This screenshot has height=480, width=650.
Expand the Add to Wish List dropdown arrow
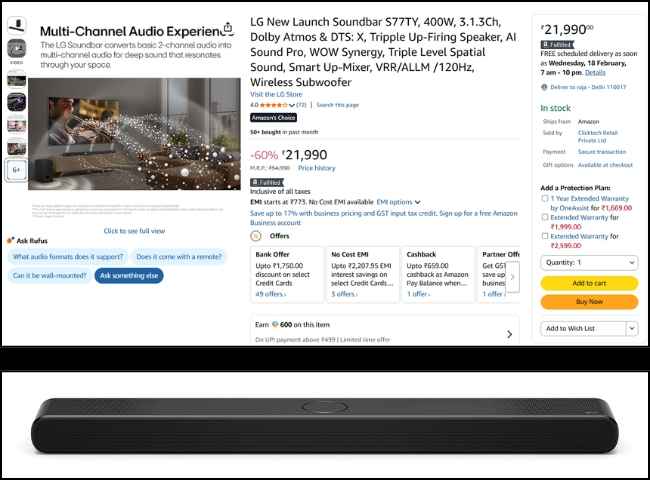[x=632, y=328]
